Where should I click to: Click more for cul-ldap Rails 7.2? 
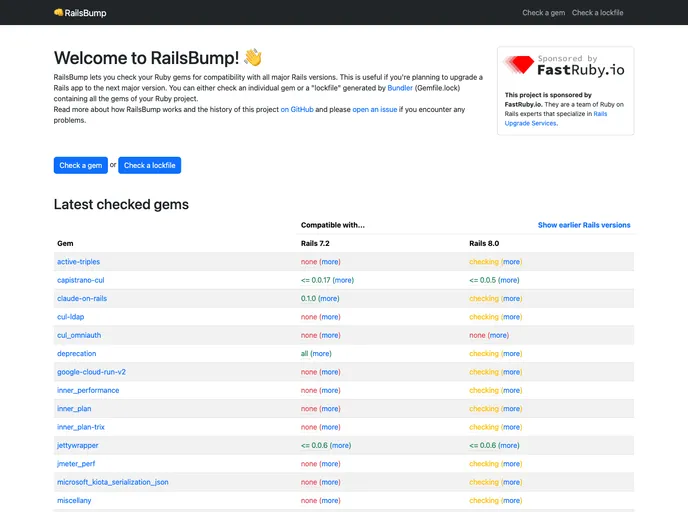point(330,317)
